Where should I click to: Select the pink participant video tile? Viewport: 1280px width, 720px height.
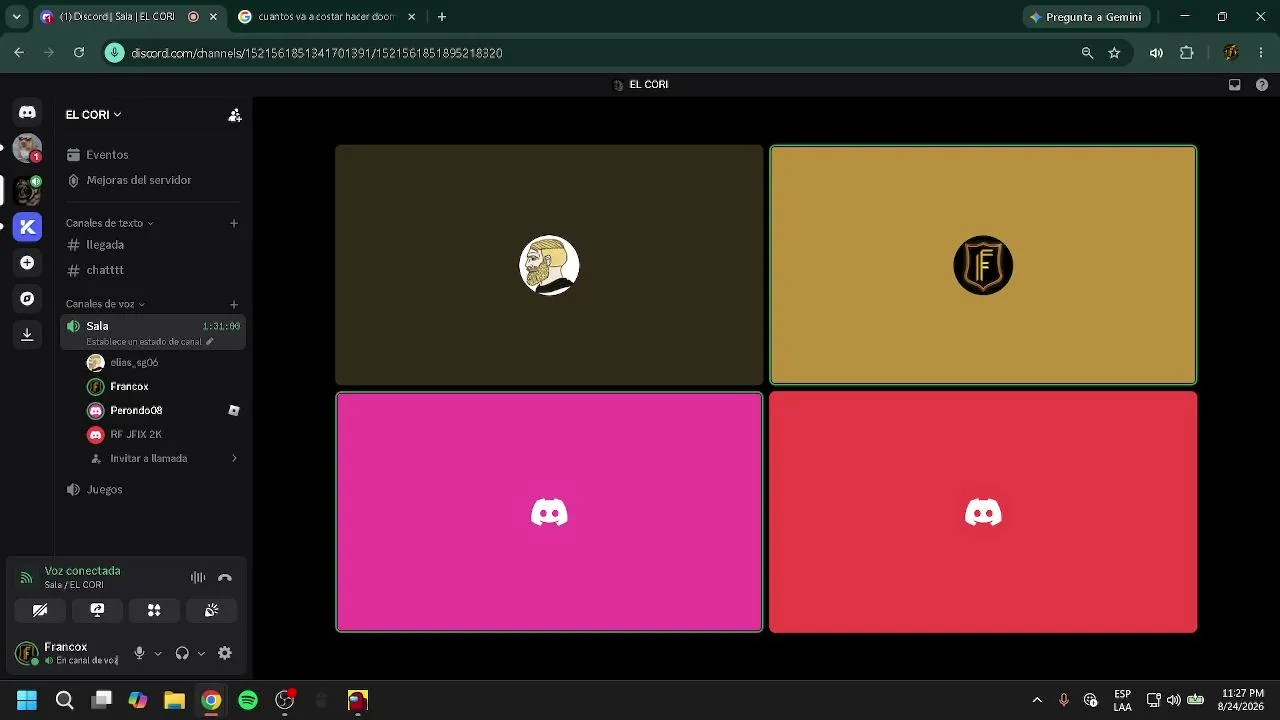(549, 513)
